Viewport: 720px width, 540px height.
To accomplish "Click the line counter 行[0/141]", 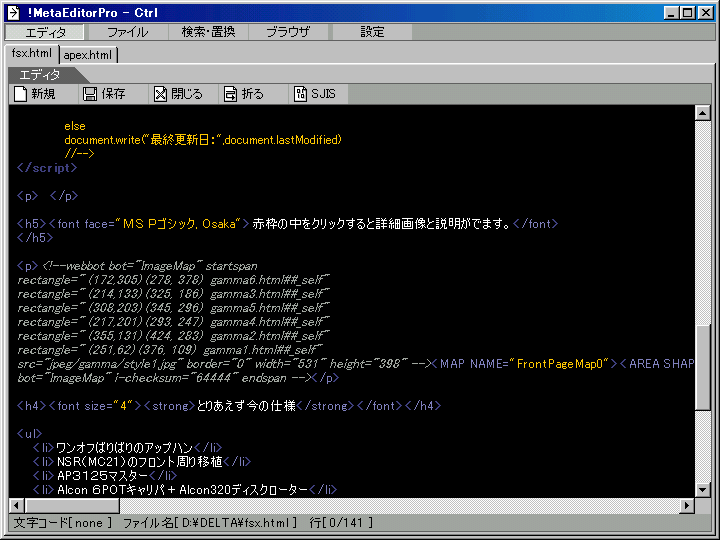I will 341,523.
